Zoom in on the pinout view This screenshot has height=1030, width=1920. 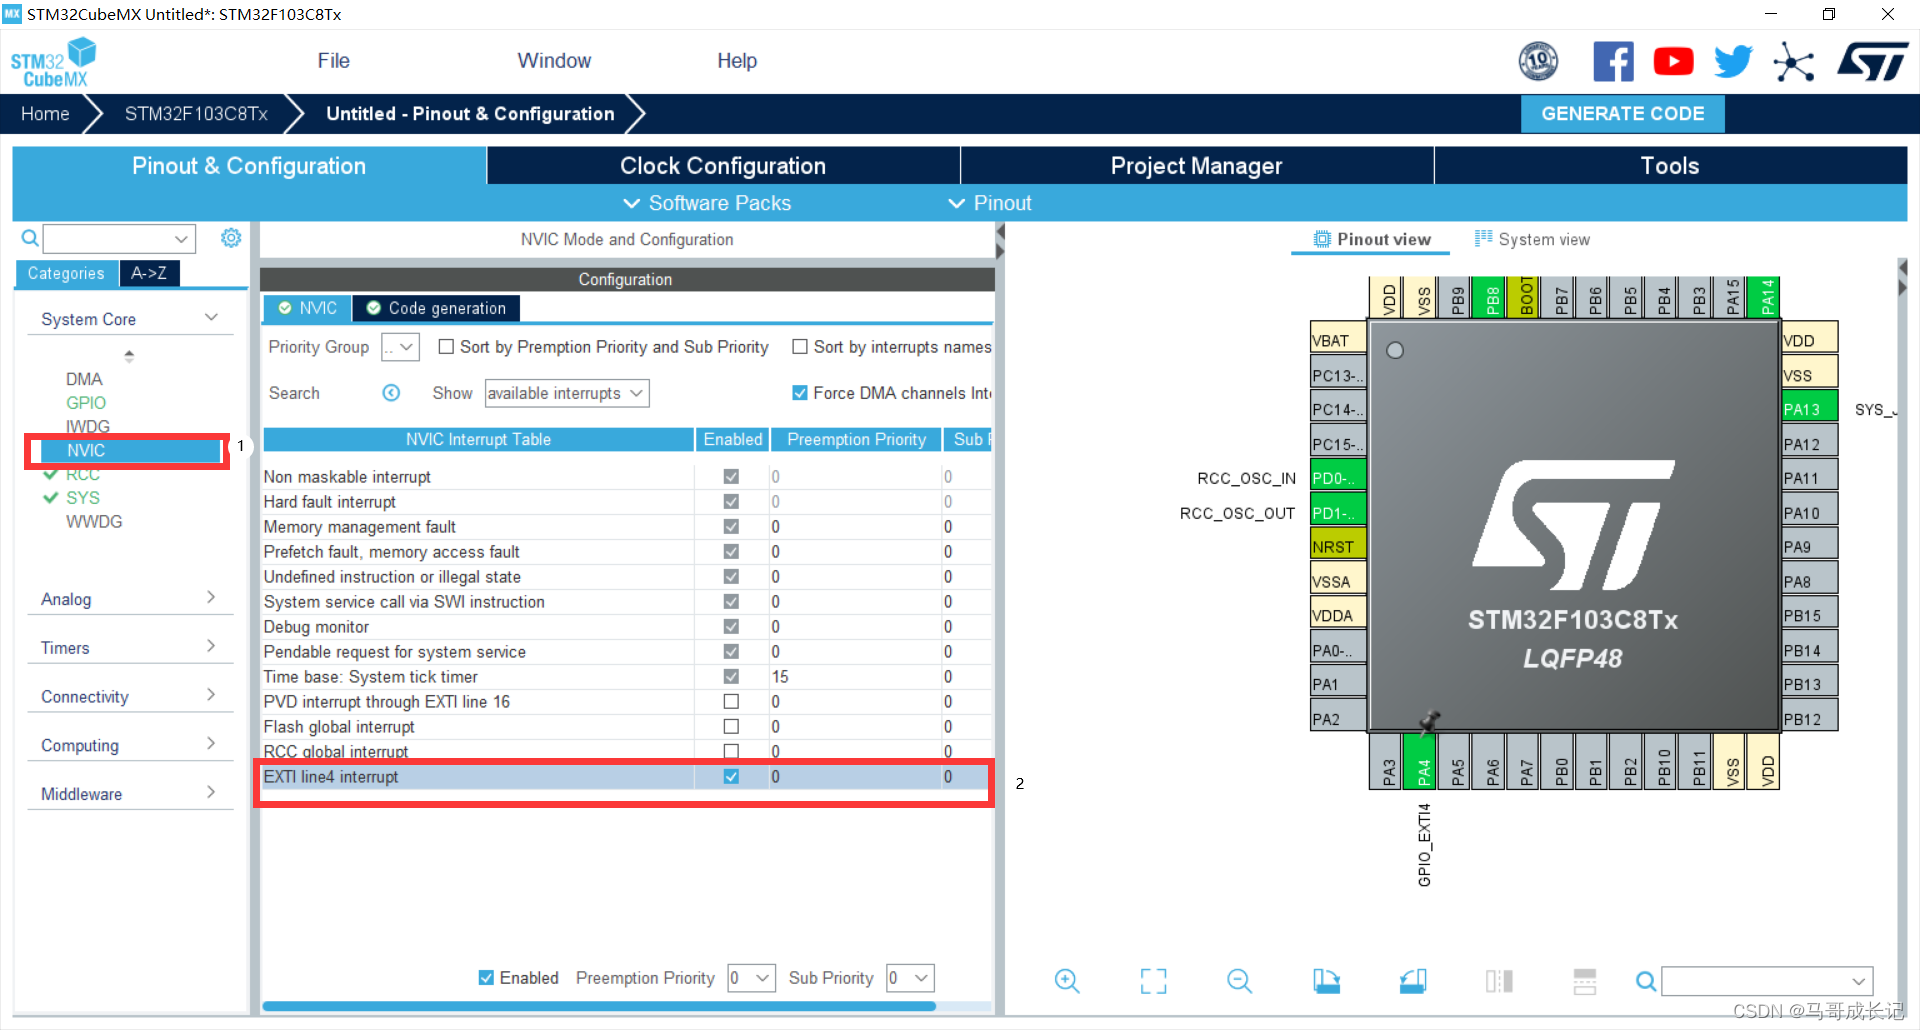[1067, 981]
